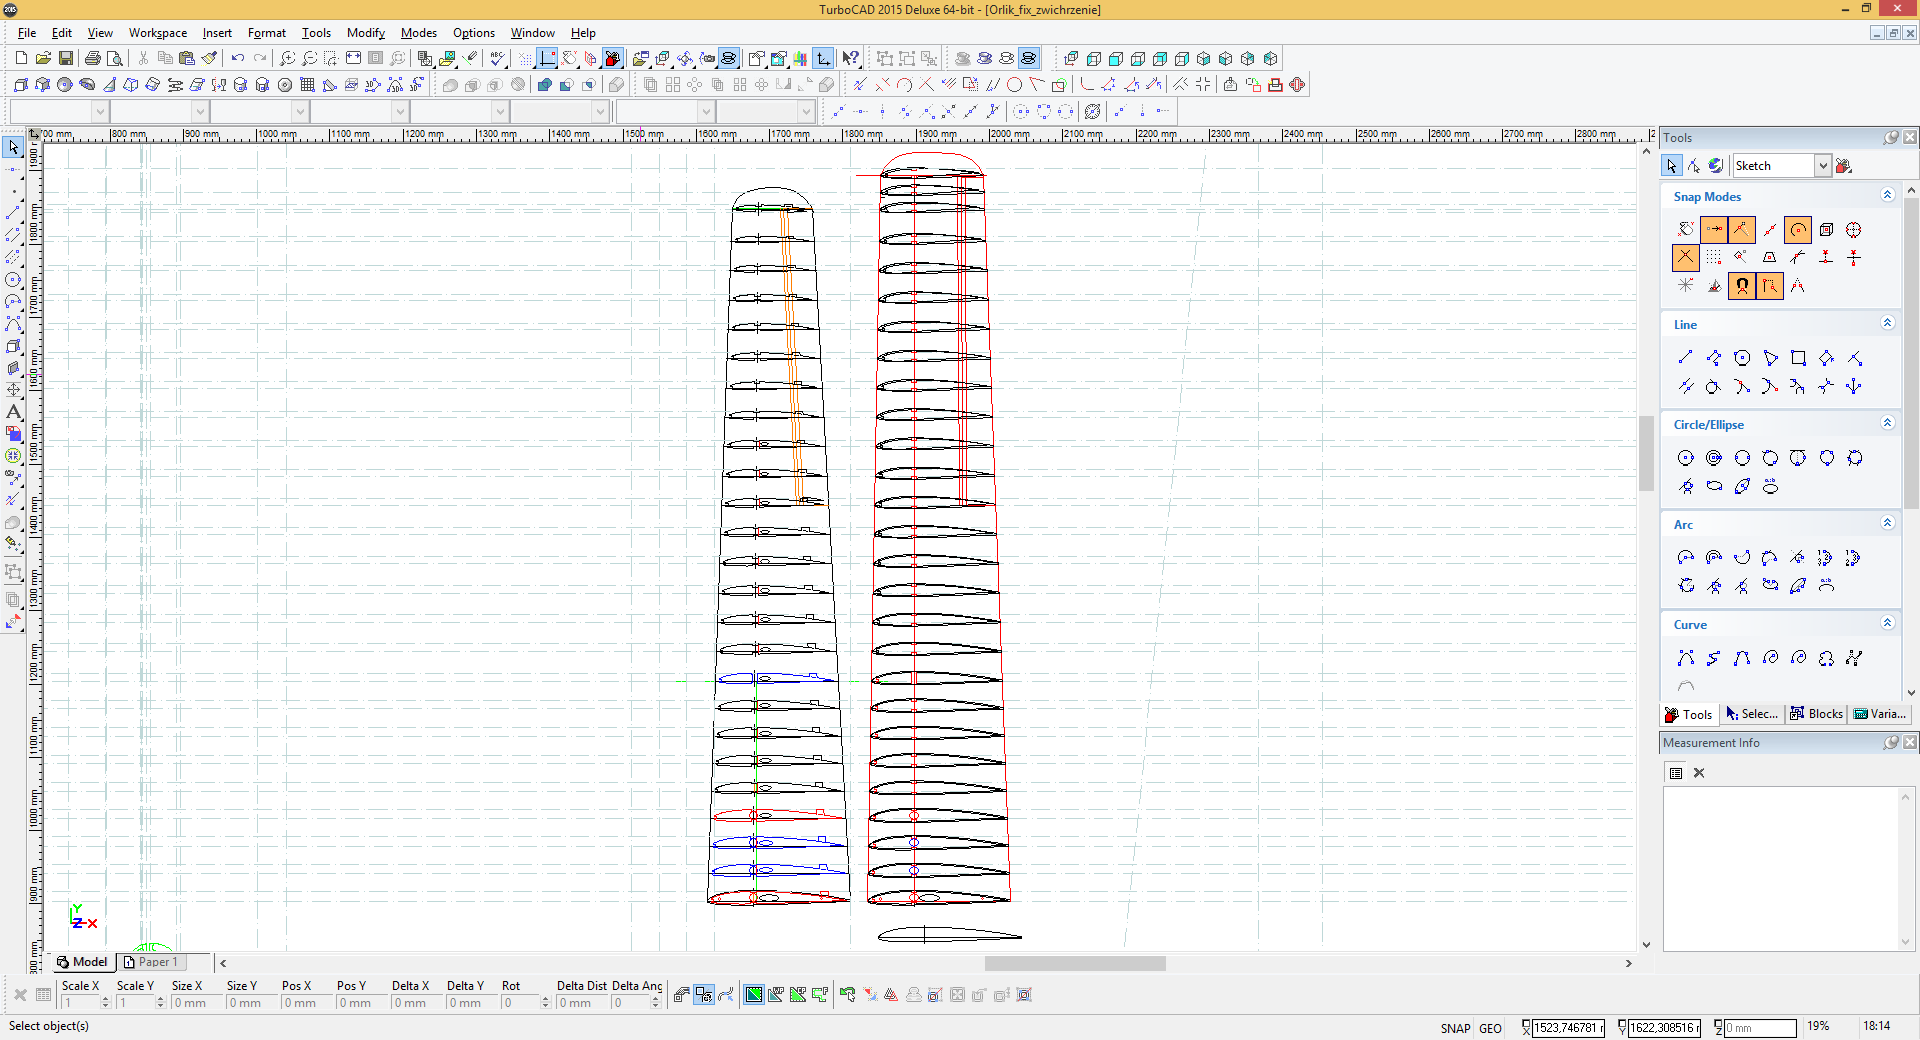Click the Zoom In magnifier icon

[287, 59]
